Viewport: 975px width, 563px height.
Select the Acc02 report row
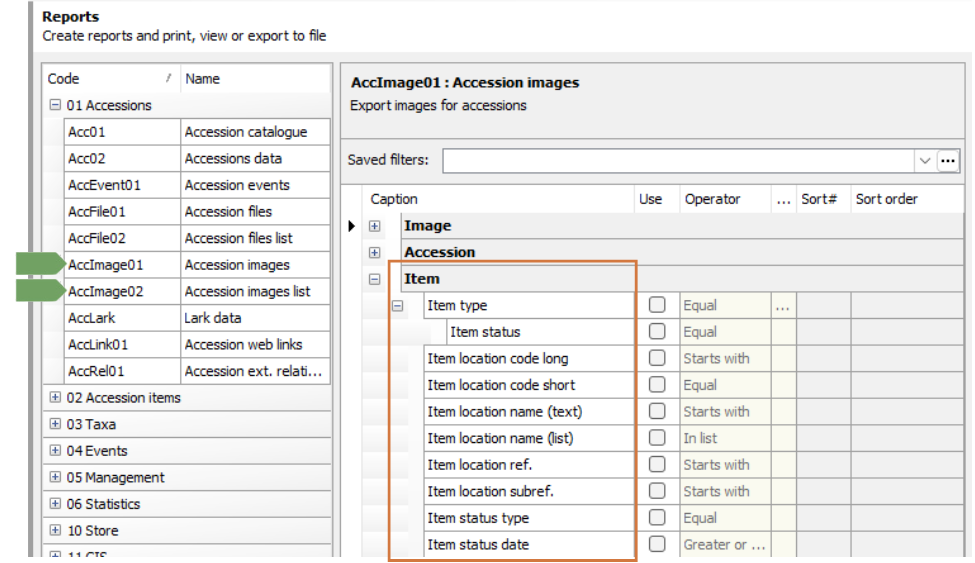tap(196, 159)
